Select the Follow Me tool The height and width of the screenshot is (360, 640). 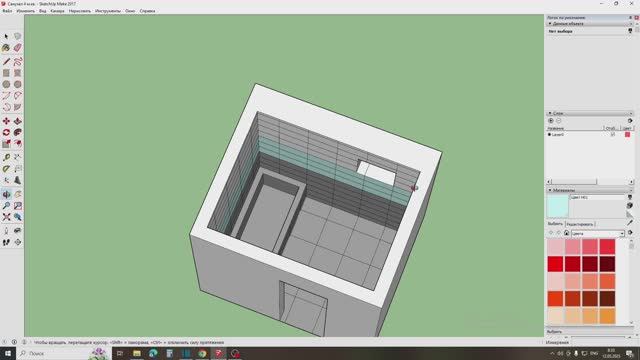click(x=18, y=133)
